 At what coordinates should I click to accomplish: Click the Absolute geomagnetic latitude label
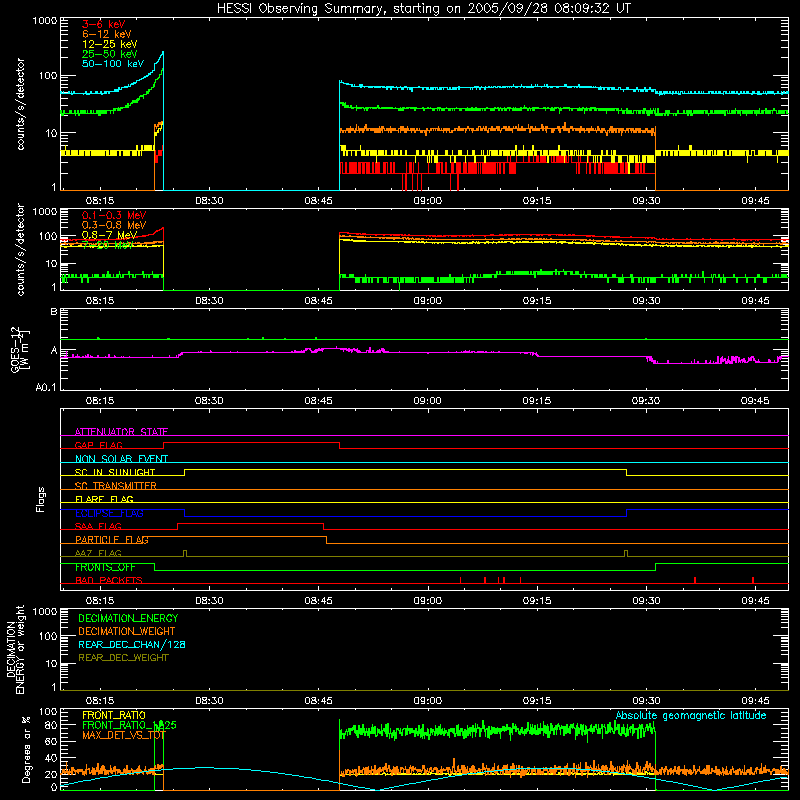691,715
